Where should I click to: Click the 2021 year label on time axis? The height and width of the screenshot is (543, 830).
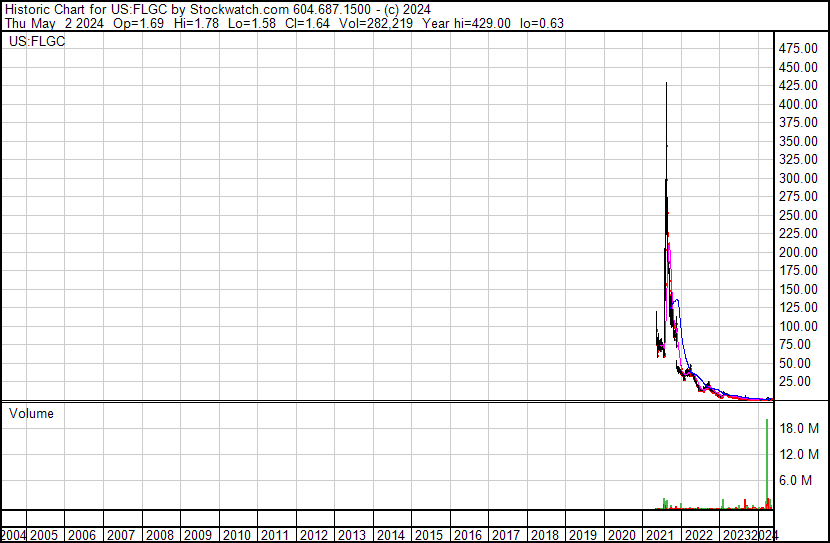pyautogui.click(x=660, y=535)
